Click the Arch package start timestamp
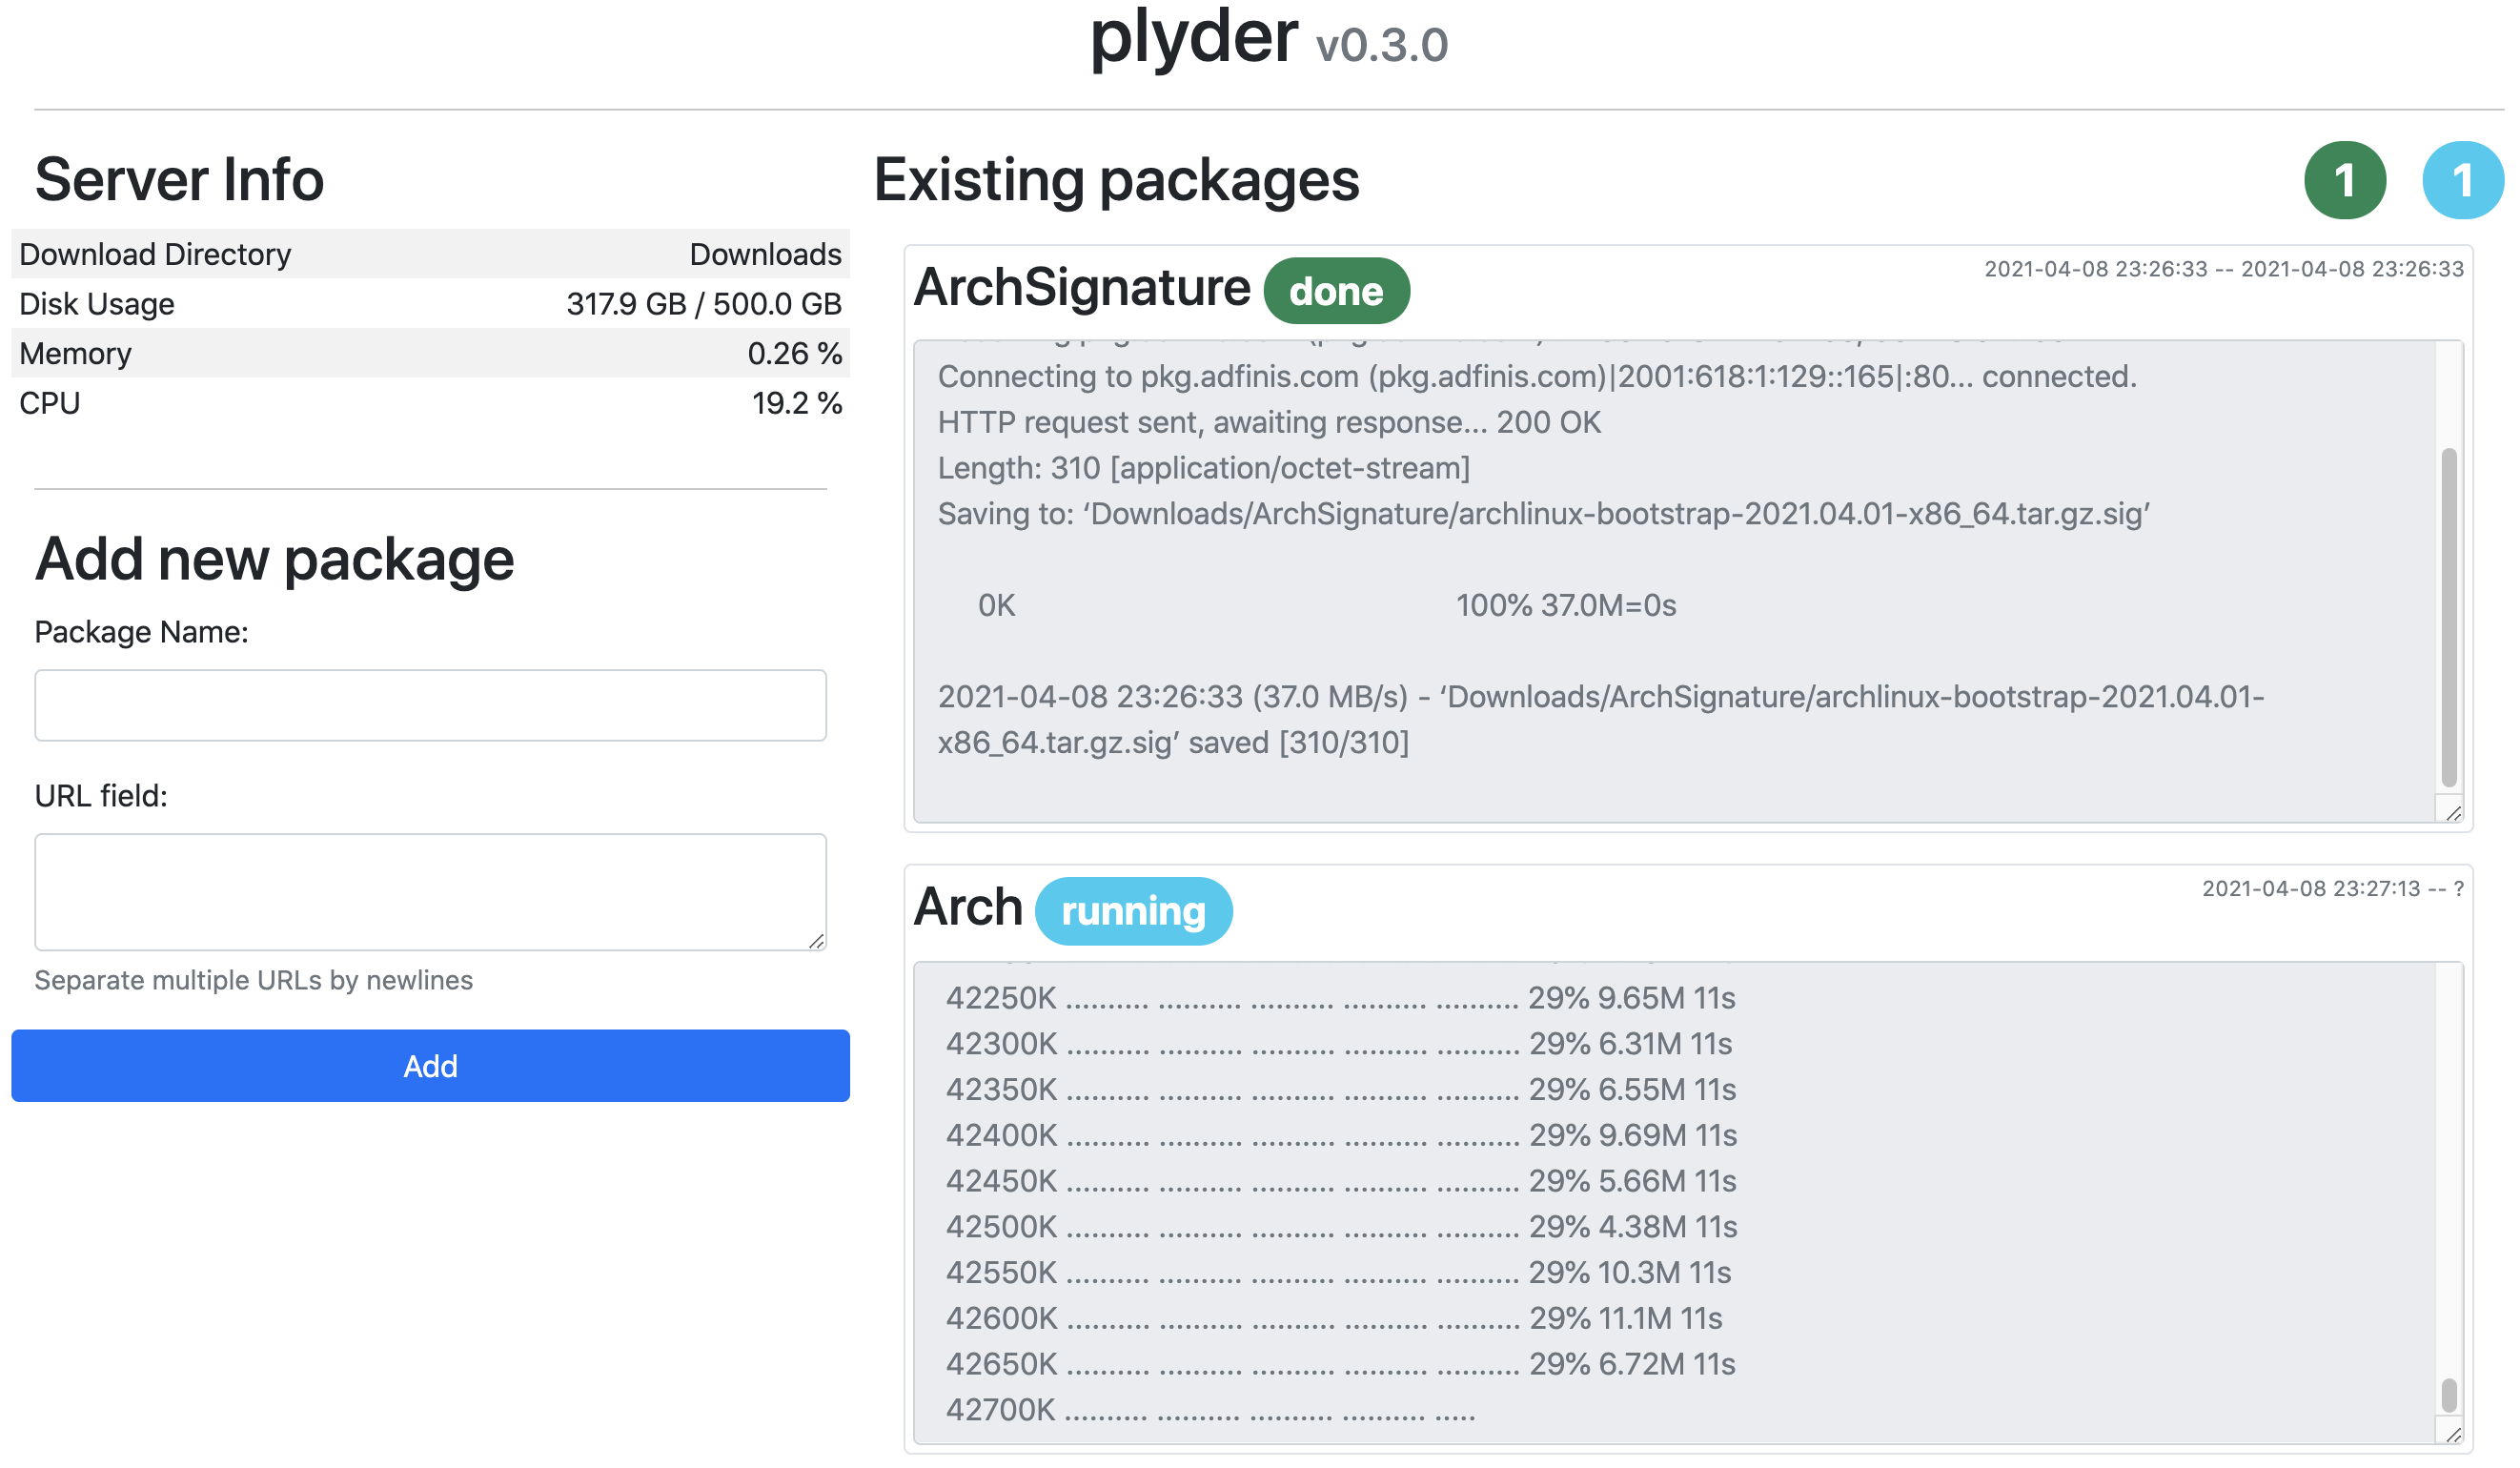Image resolution: width=2520 pixels, height=1468 pixels. pos(2310,889)
